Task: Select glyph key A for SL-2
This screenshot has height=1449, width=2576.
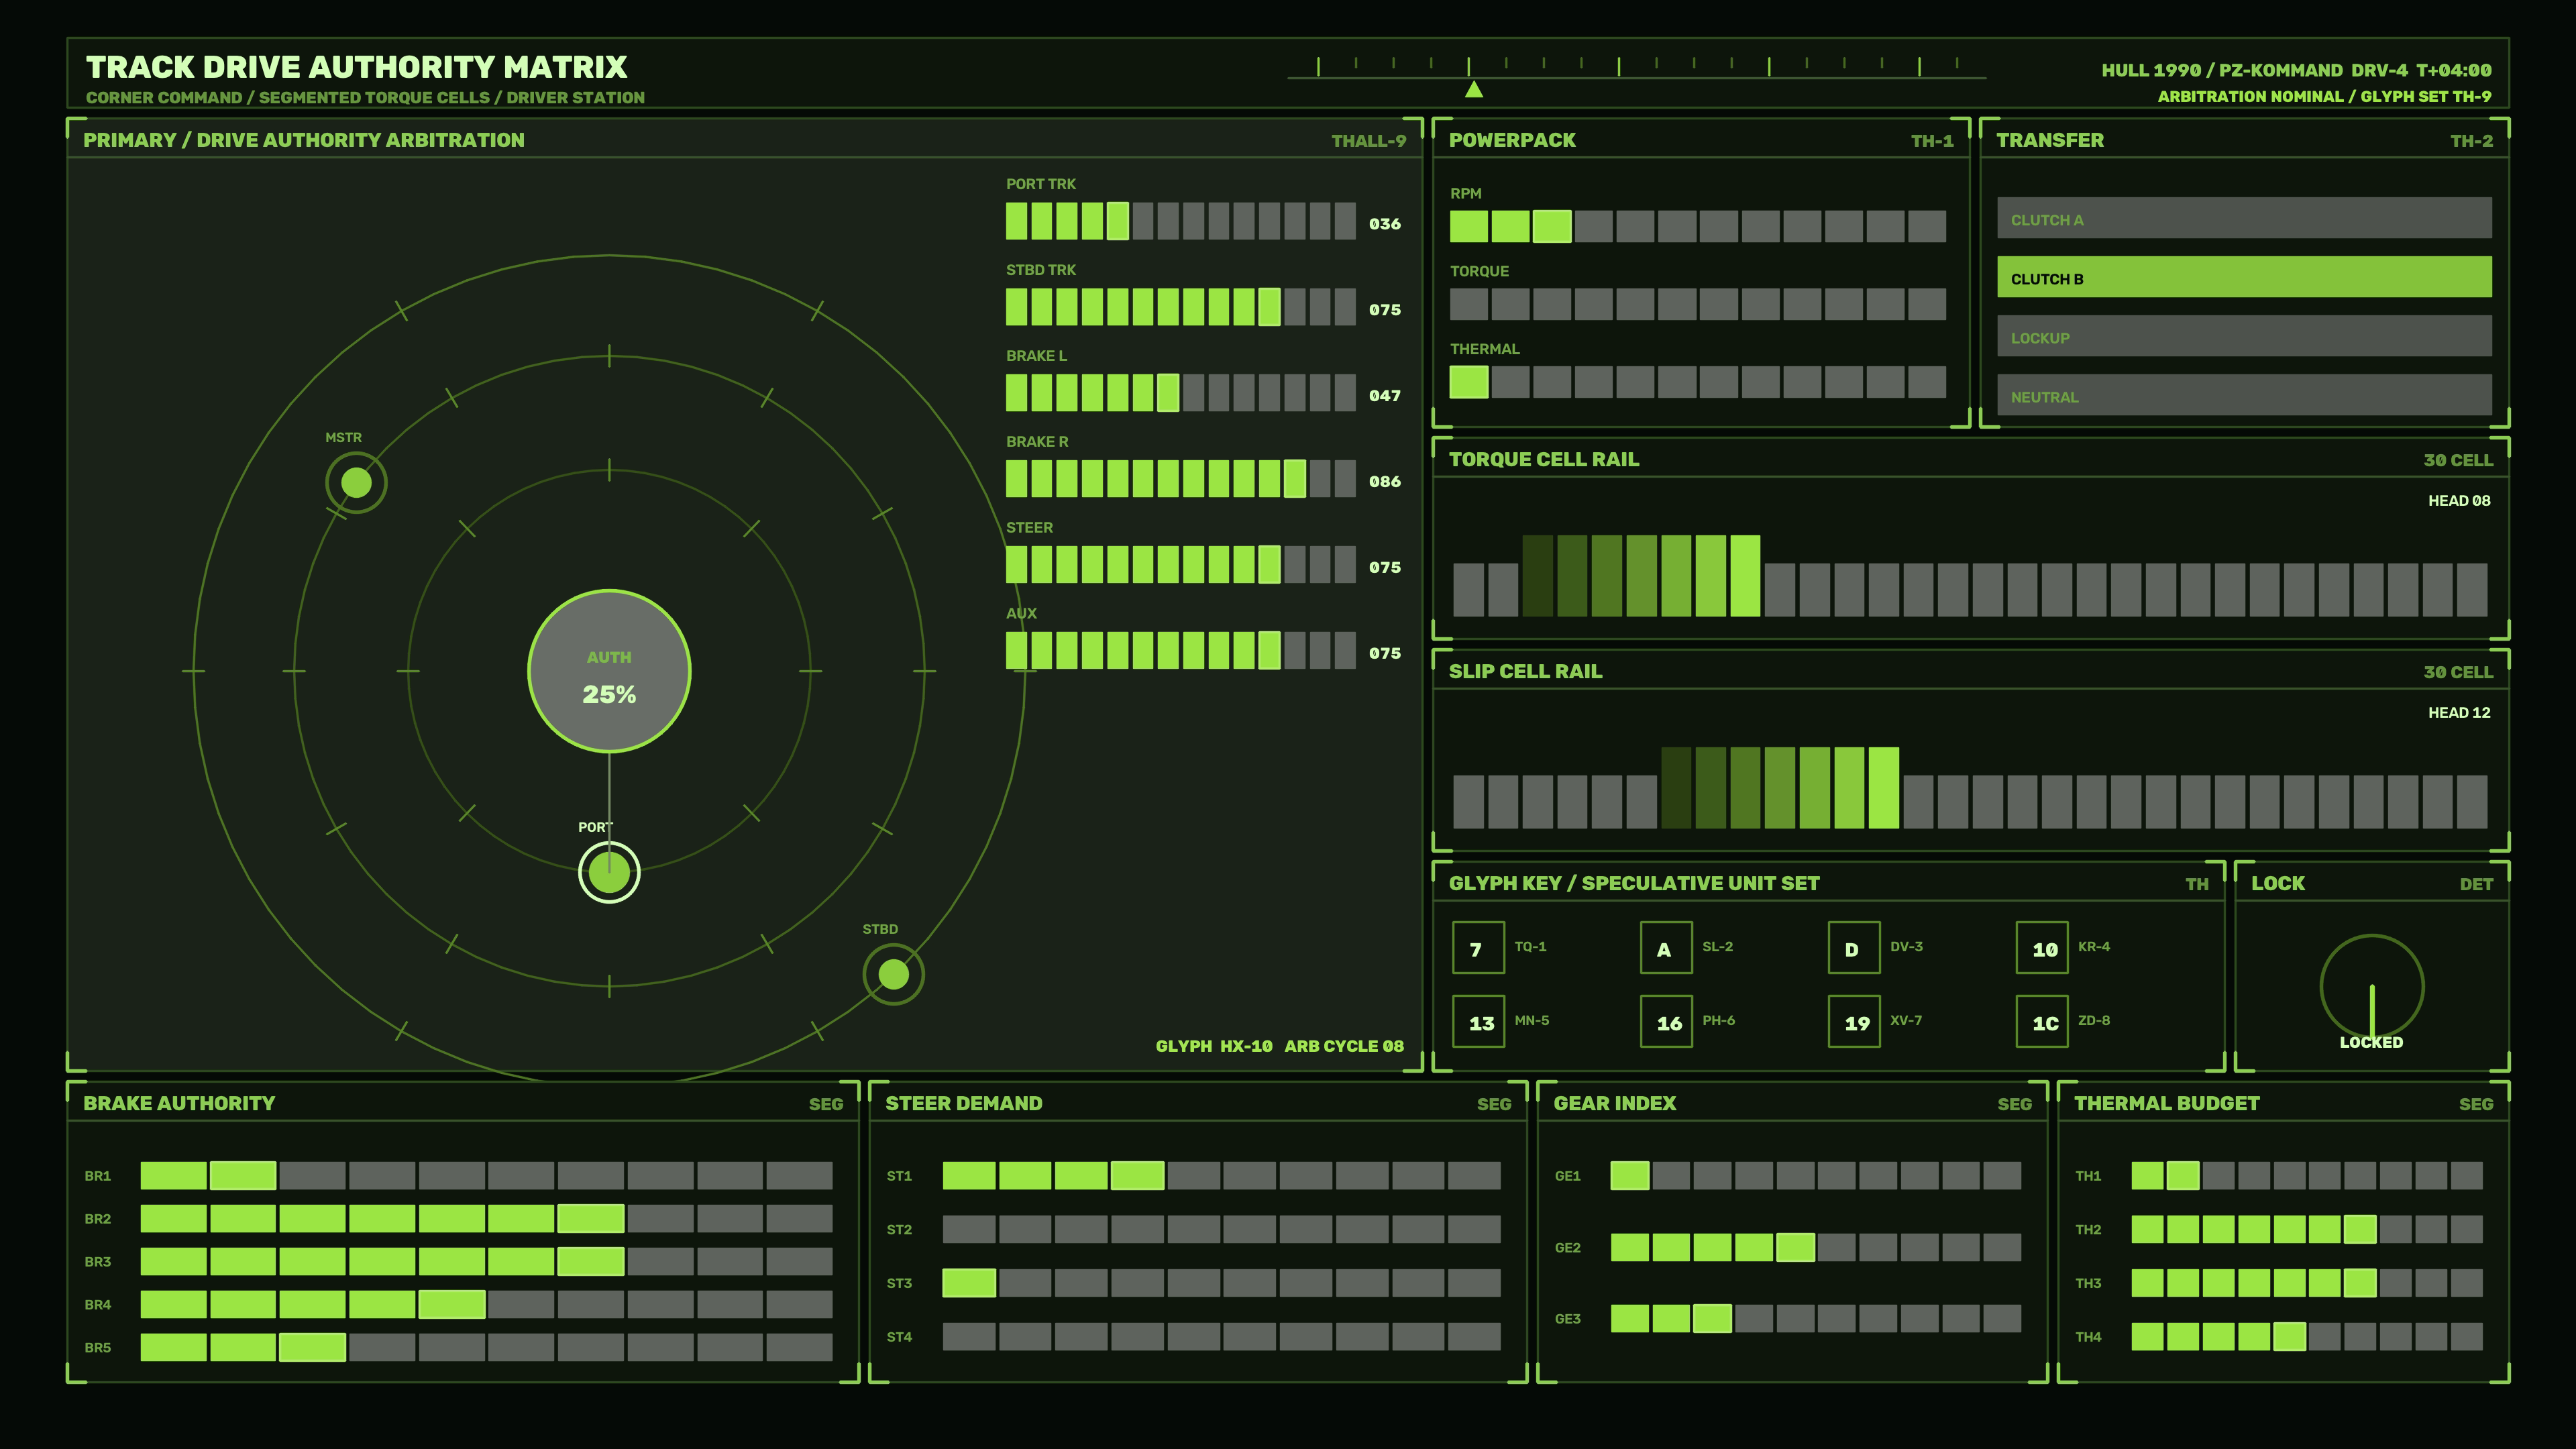Action: coord(1666,948)
